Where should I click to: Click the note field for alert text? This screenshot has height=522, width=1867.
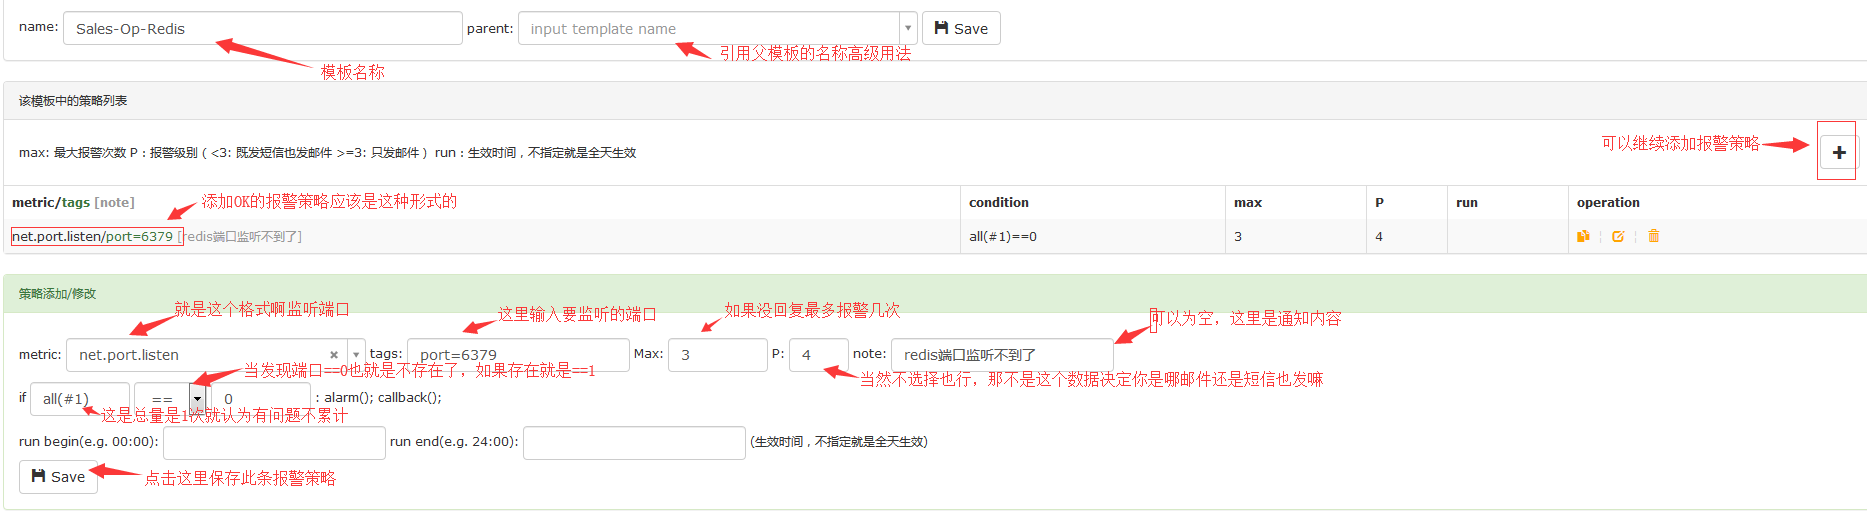[x=1001, y=355]
